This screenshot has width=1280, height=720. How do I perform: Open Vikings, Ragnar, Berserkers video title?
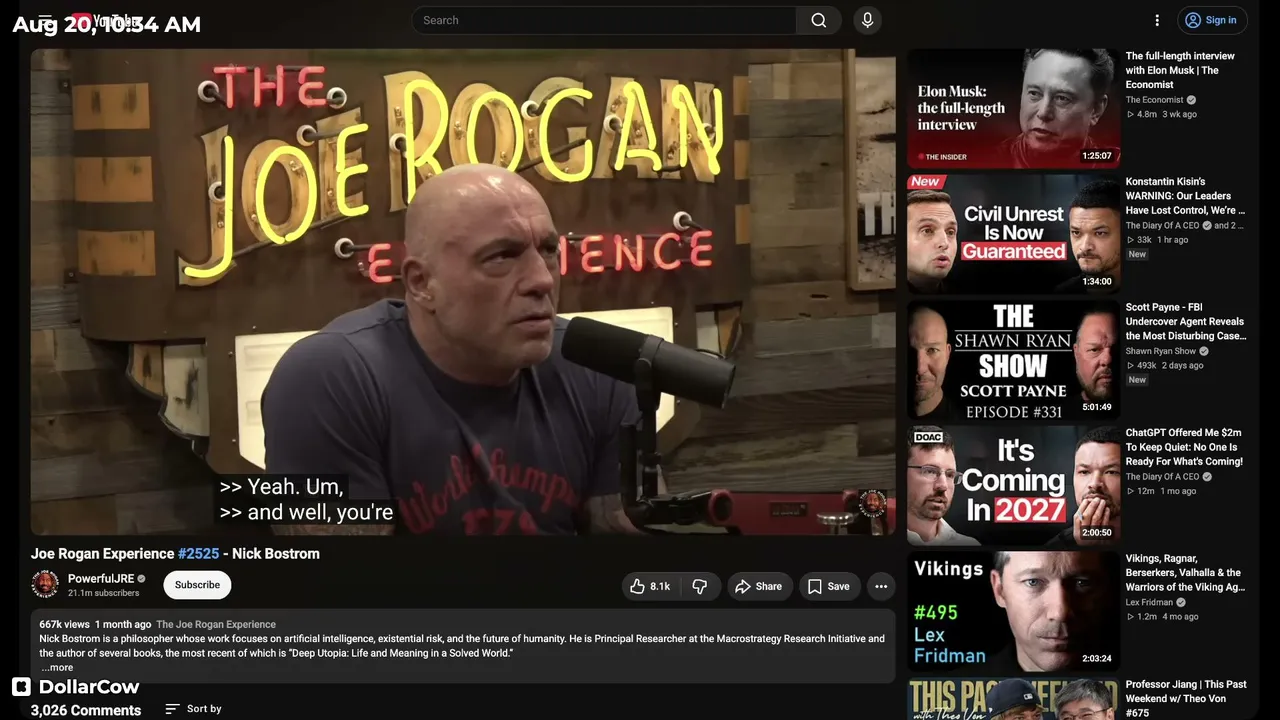[1185, 573]
